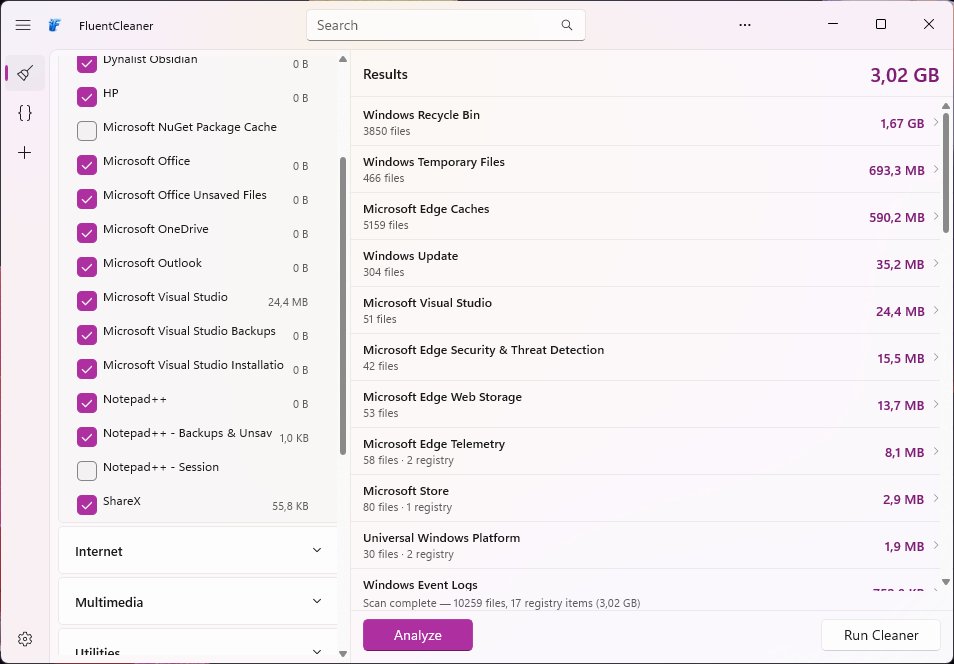Click the 304 files subtitle under Windows Update
The width and height of the screenshot is (954, 664).
click(383, 272)
